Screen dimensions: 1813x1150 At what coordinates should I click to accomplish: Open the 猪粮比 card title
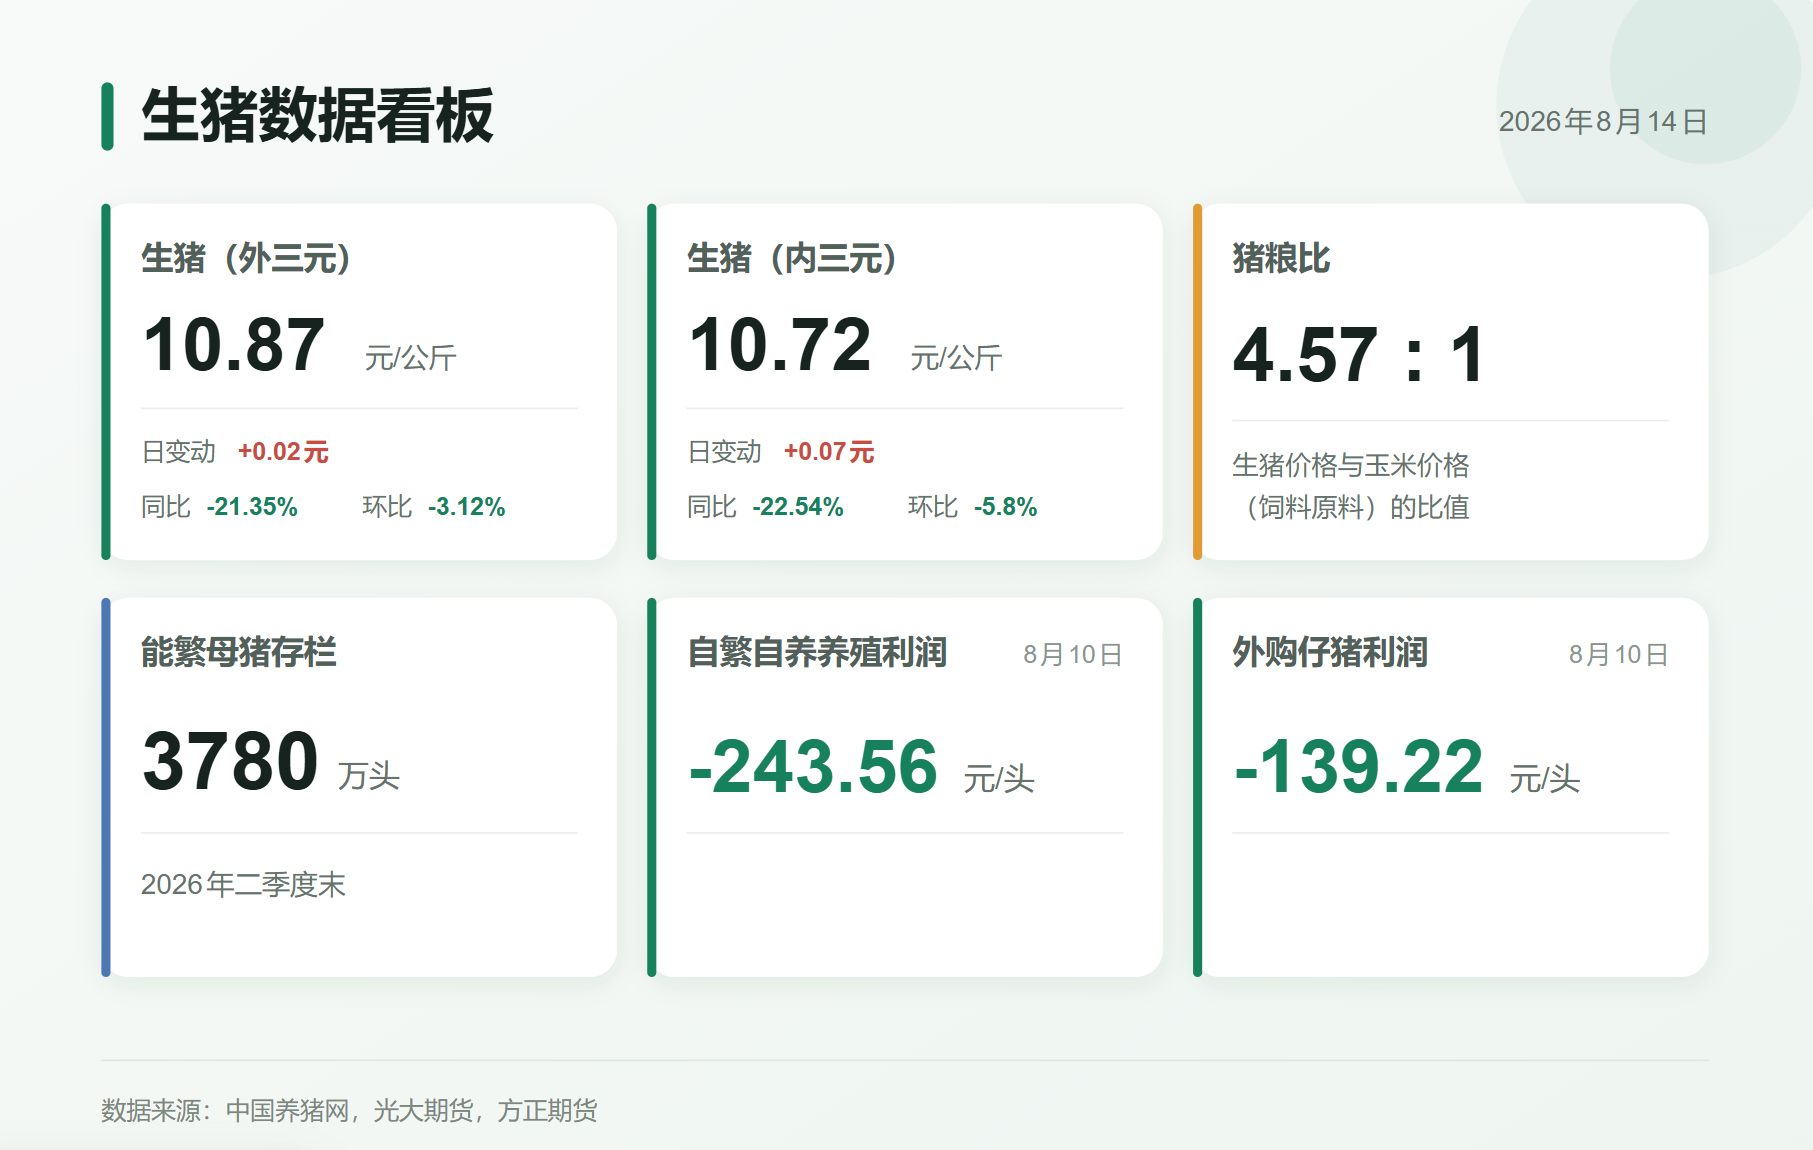coord(1281,258)
